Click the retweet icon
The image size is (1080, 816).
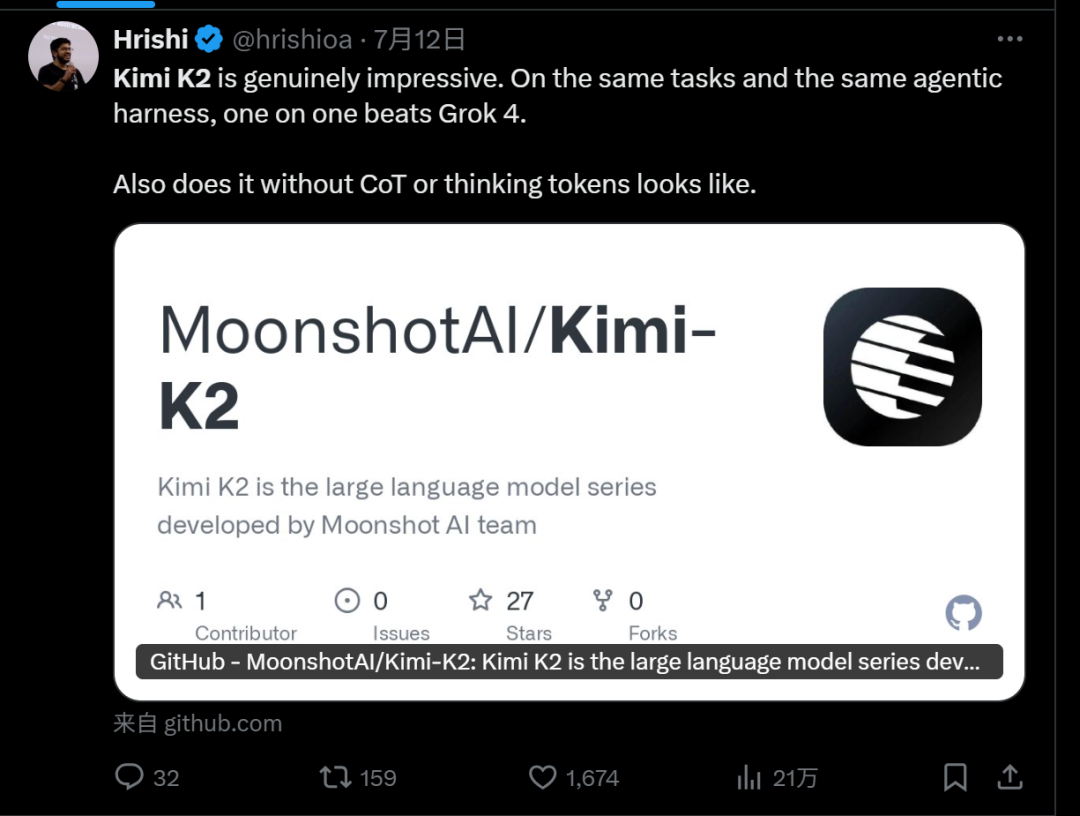click(334, 777)
